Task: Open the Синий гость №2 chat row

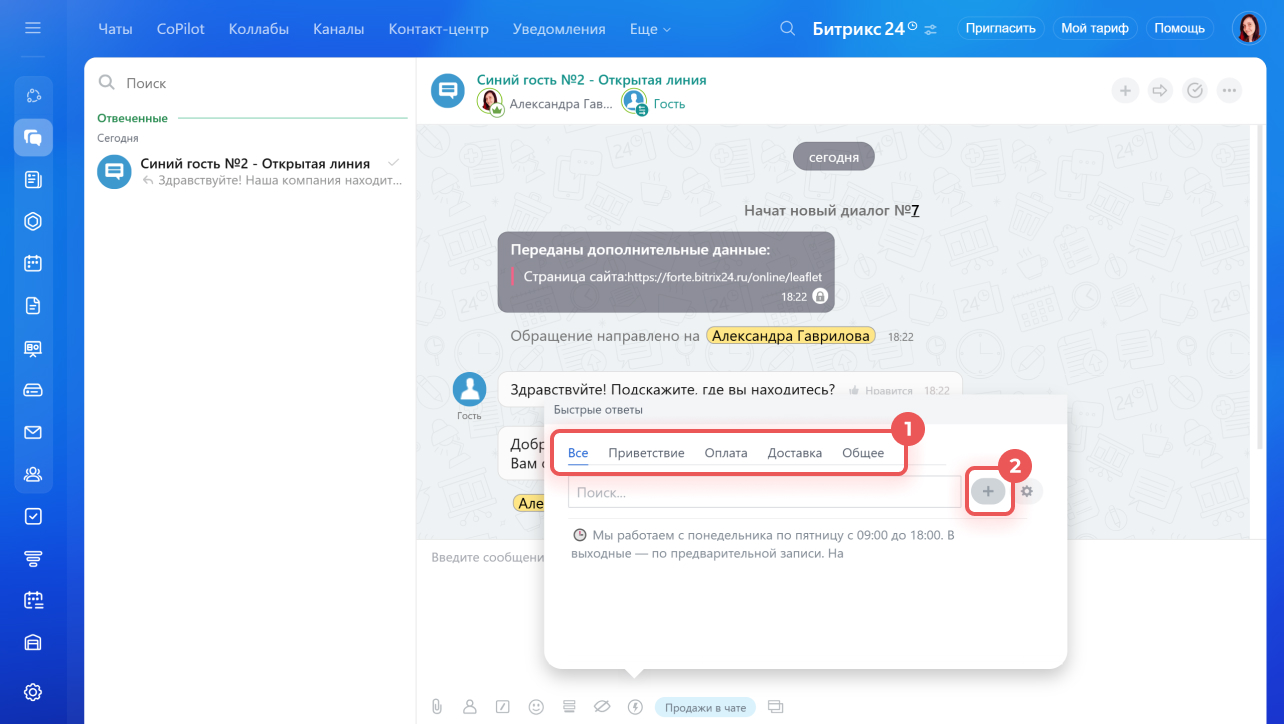Action: click(x=250, y=171)
